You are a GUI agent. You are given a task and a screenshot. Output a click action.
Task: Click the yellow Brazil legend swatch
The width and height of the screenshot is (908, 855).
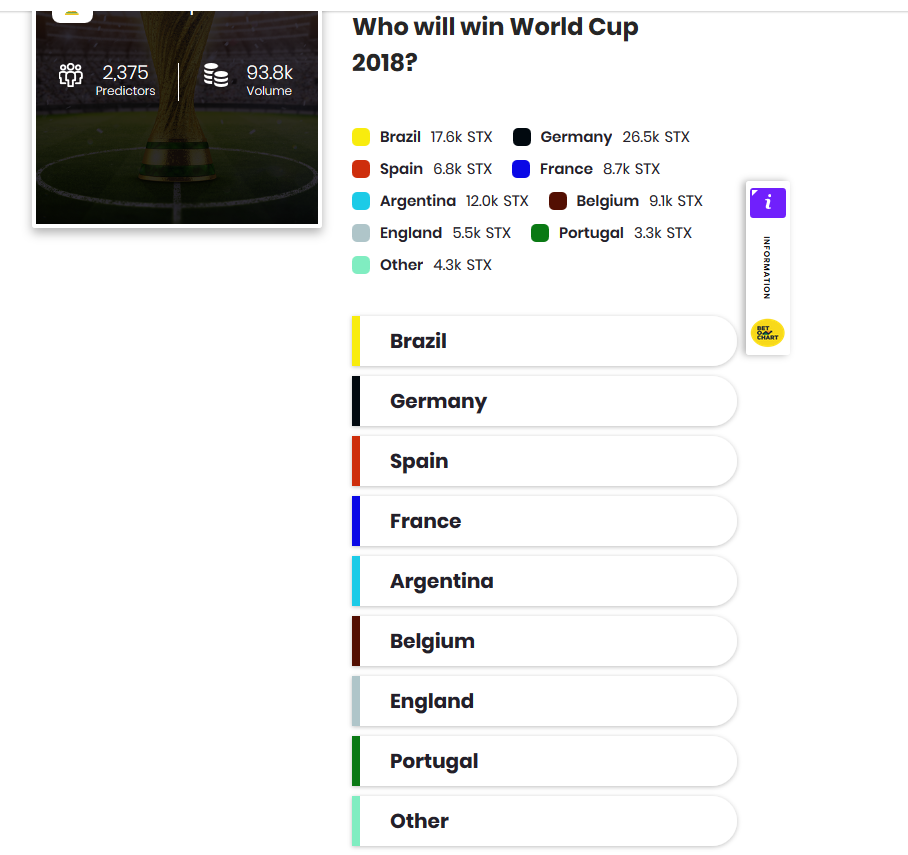coord(361,137)
